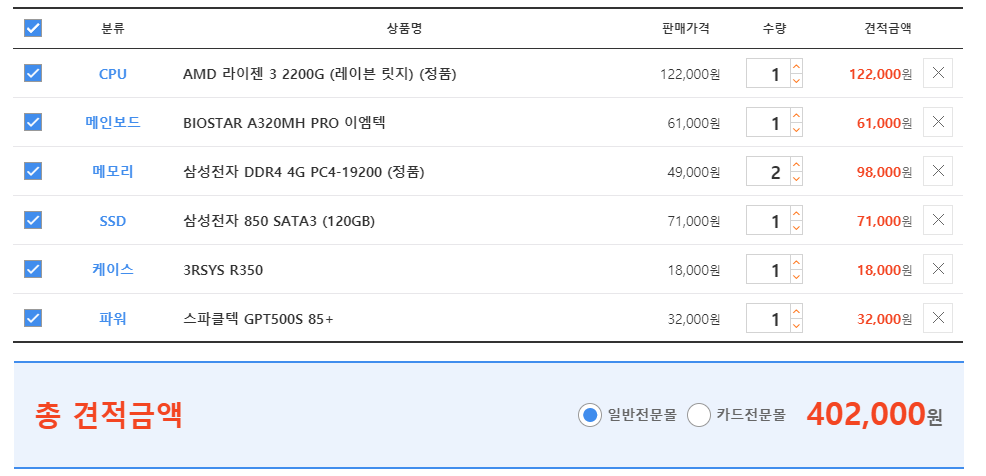Uncheck the select-all checkbox in header
The image size is (986, 476).
coord(33,28)
